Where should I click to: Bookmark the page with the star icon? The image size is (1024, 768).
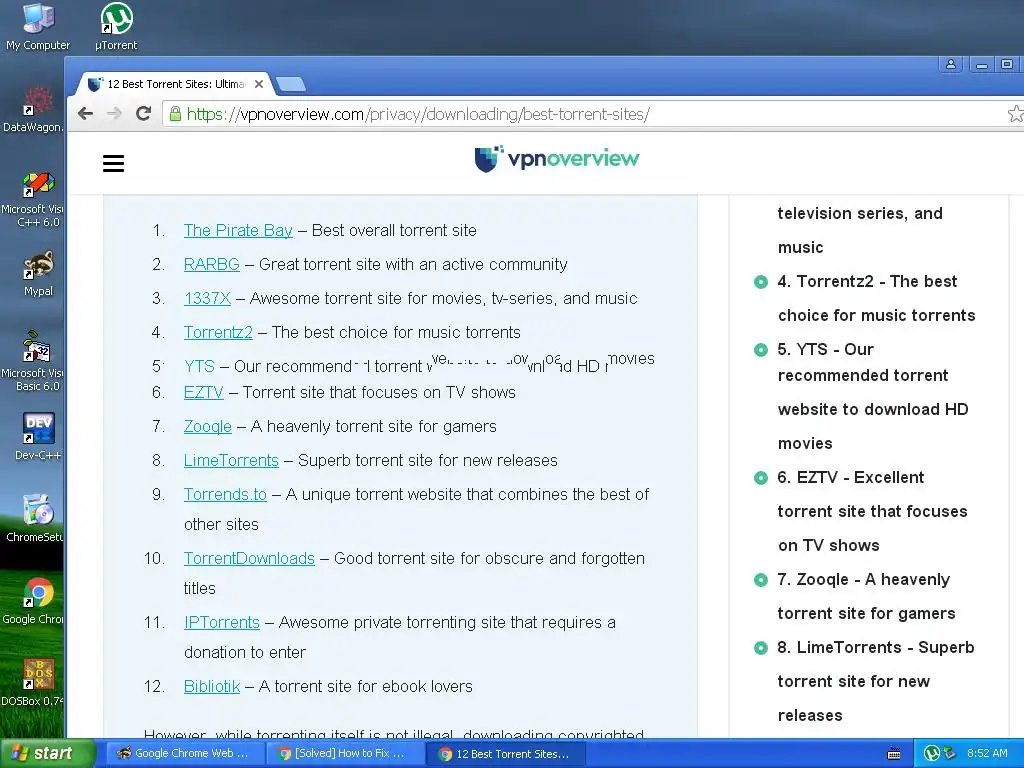1015,114
